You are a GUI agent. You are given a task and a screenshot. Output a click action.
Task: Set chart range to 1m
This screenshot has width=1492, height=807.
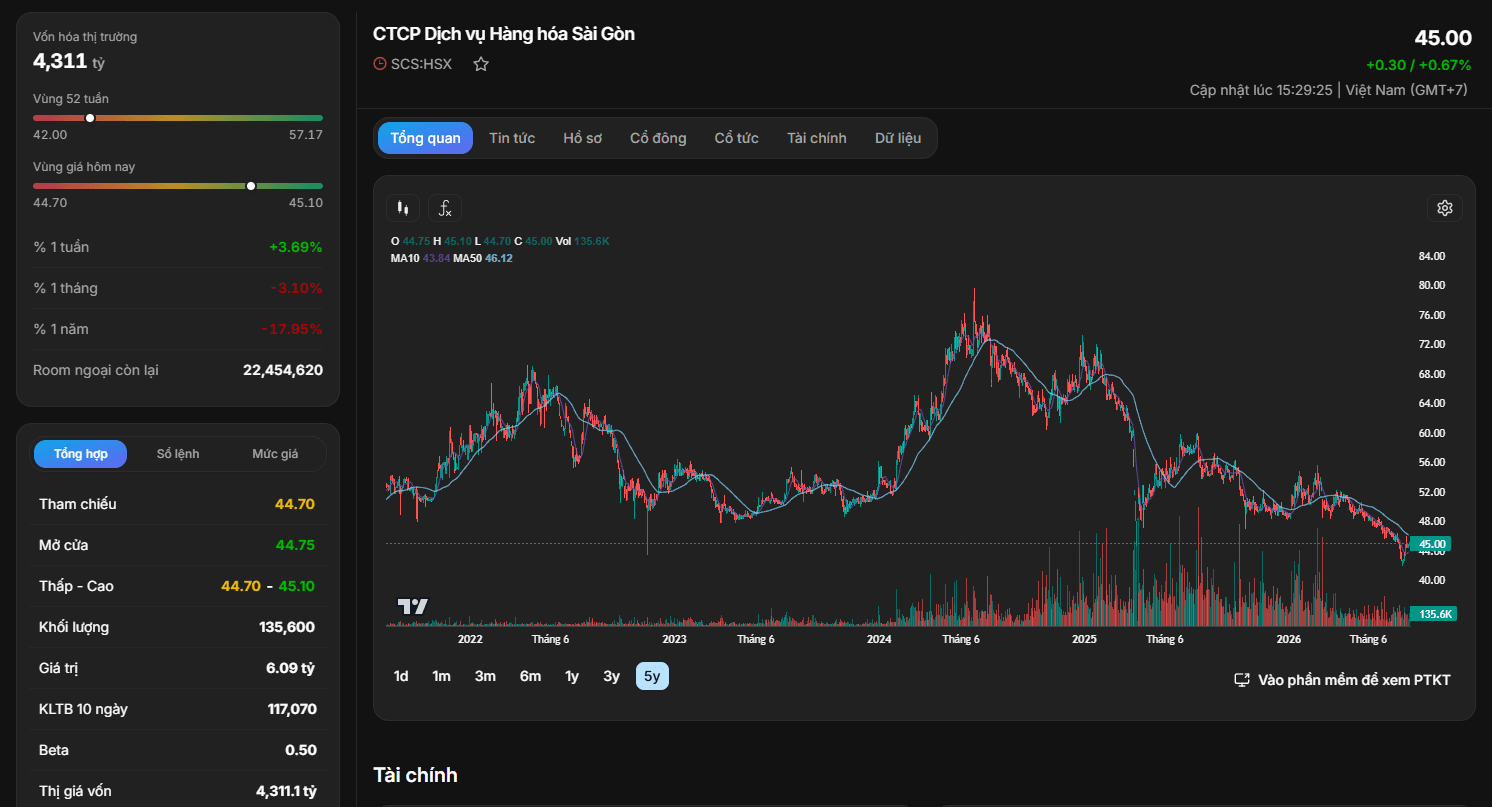pyautogui.click(x=442, y=677)
